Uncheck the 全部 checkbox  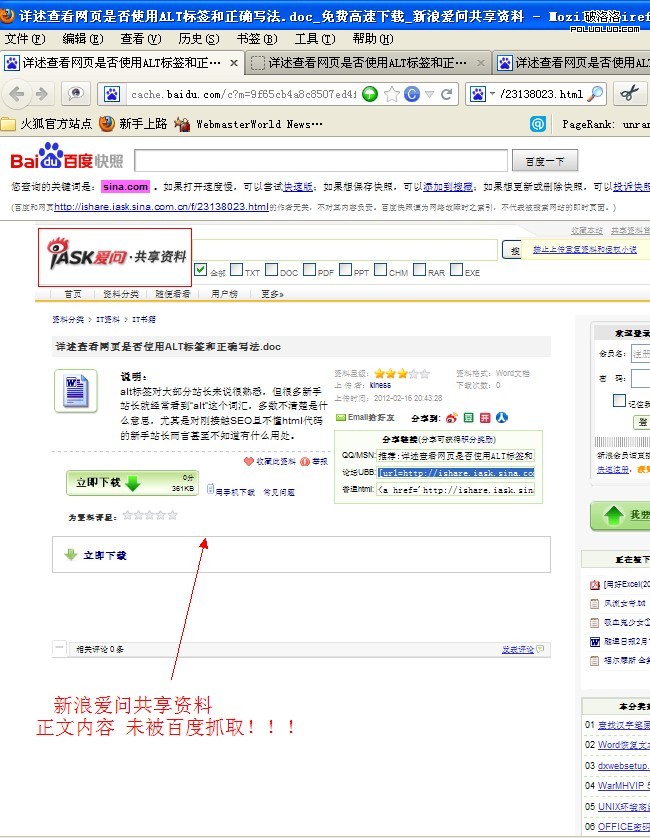[200, 271]
